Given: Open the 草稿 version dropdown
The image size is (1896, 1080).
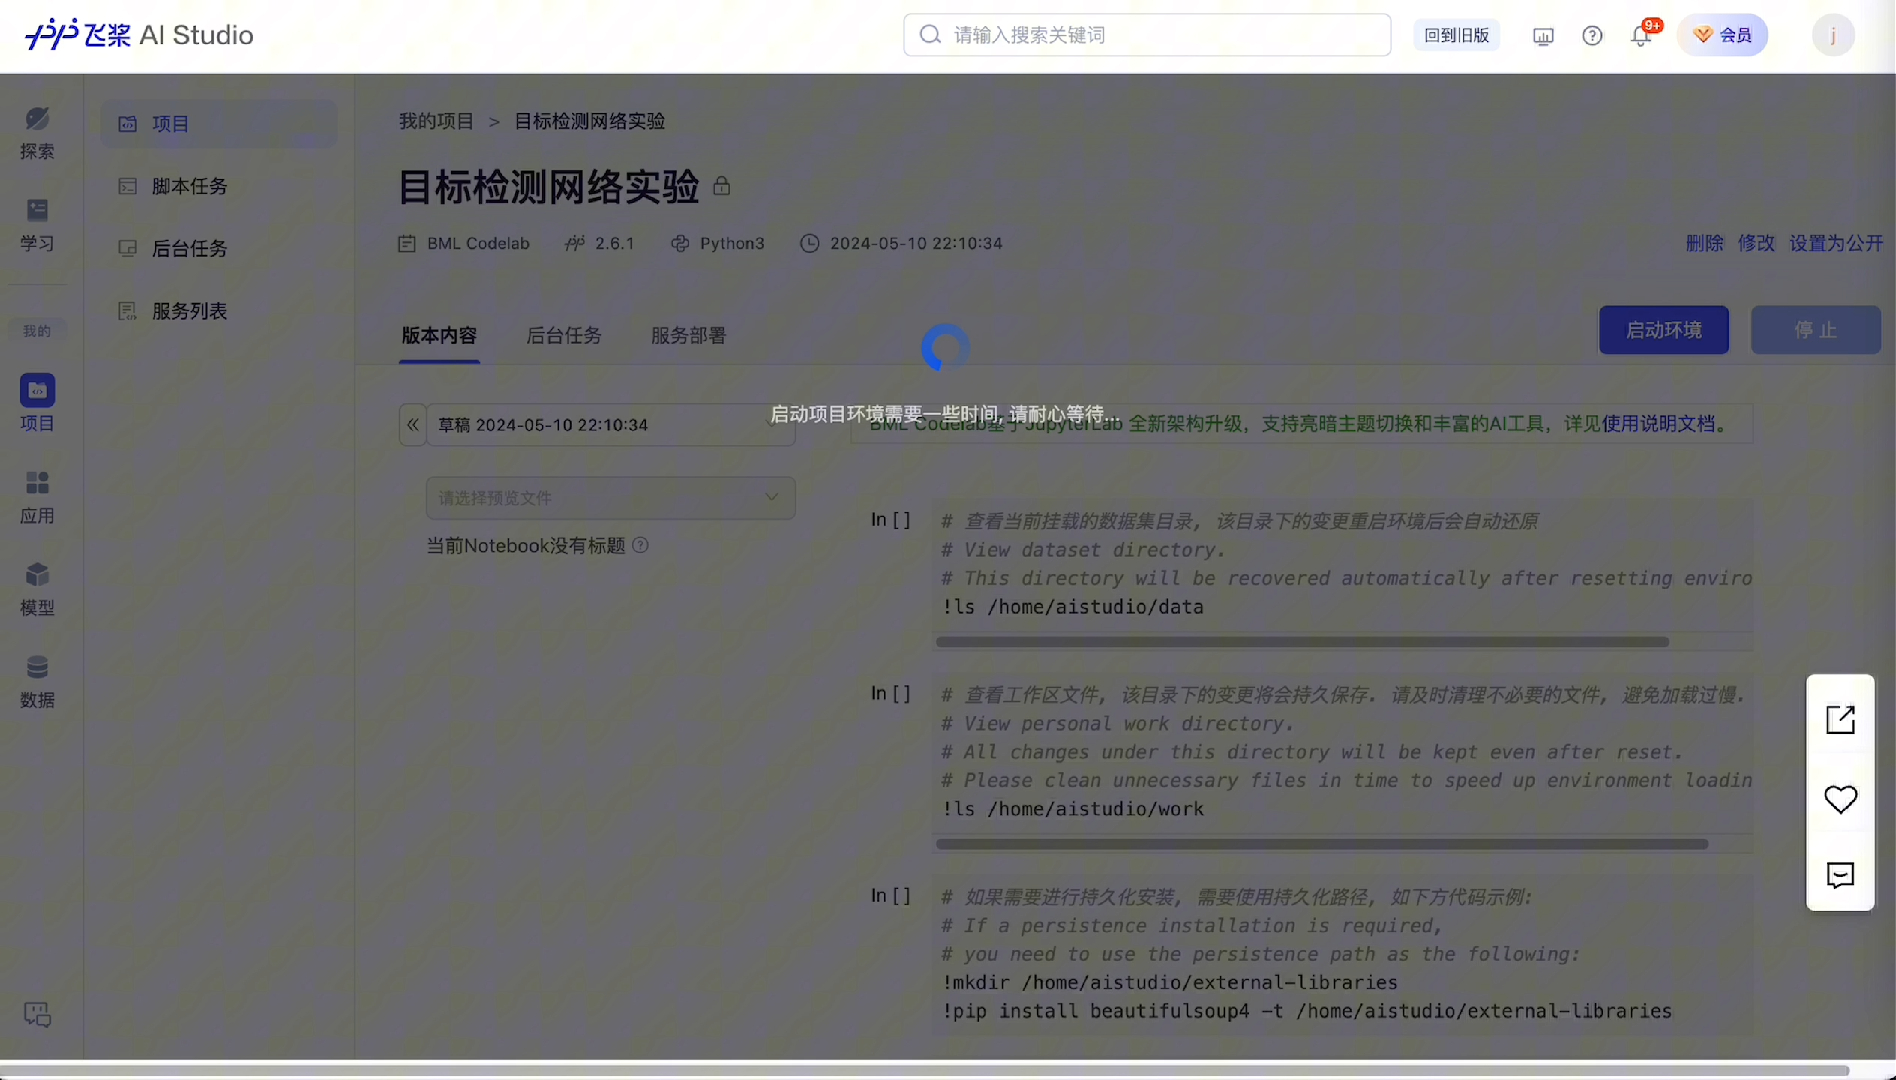Looking at the screenshot, I should [611, 425].
